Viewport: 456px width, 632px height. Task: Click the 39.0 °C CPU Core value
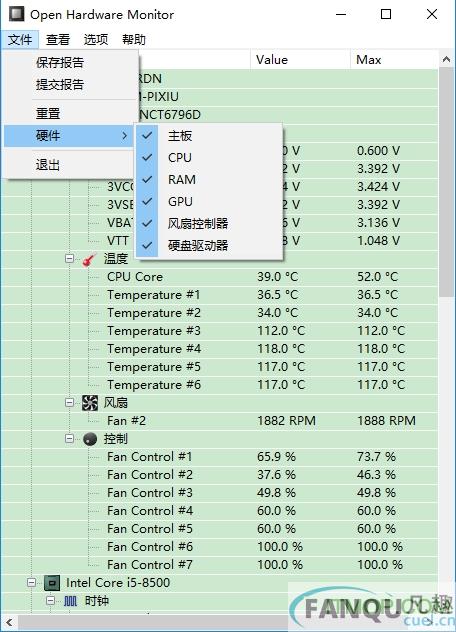coord(277,277)
